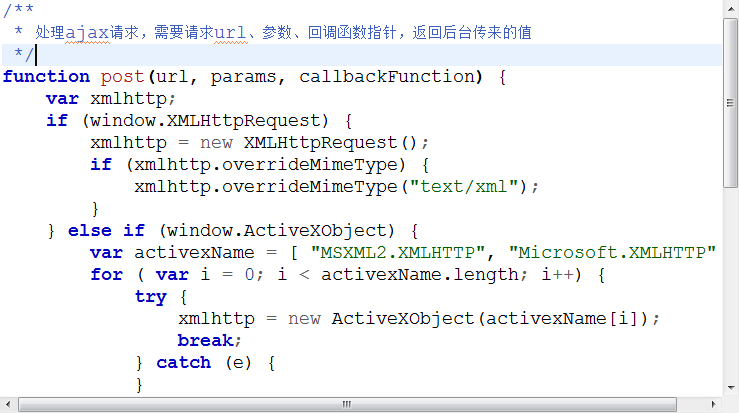This screenshot has height=413, width=739.
Task: Click the vertical scrollbar up arrow
Action: coord(730,8)
